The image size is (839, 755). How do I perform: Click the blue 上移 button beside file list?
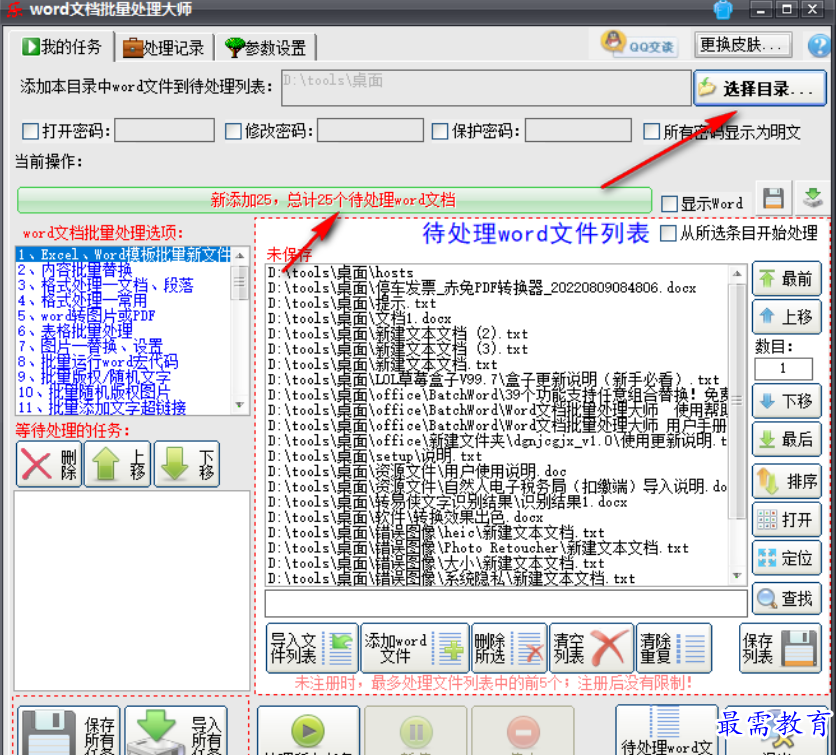click(x=787, y=316)
